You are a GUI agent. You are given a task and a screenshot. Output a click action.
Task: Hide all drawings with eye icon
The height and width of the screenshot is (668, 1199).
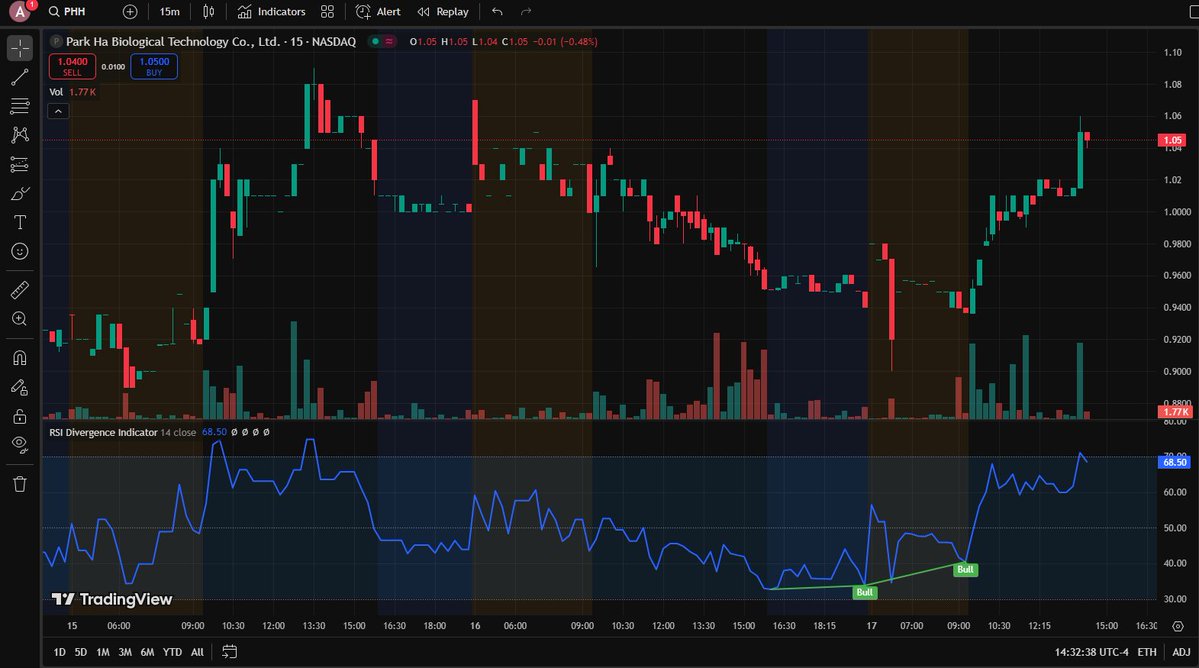point(20,445)
